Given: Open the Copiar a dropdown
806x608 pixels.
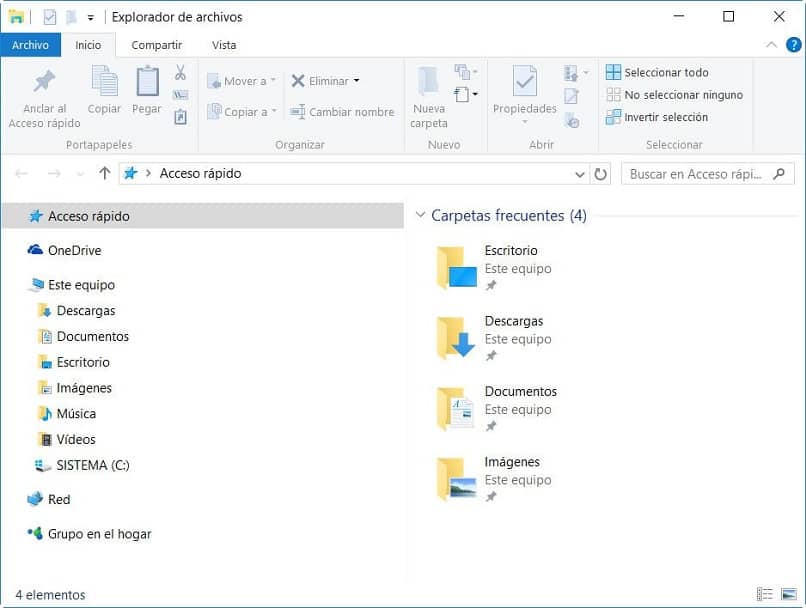Looking at the screenshot, I should click(x=242, y=112).
